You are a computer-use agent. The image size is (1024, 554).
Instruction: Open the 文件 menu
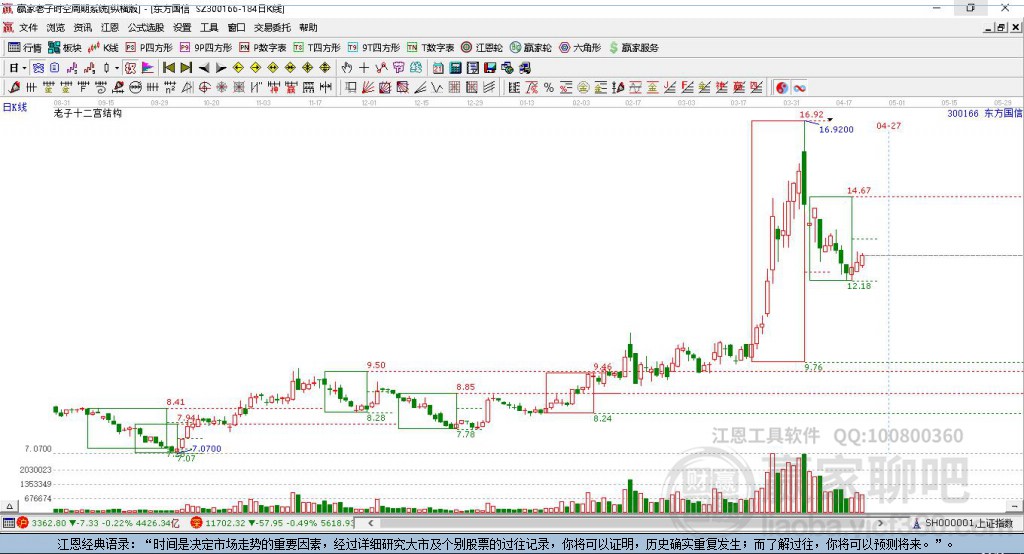pos(28,27)
